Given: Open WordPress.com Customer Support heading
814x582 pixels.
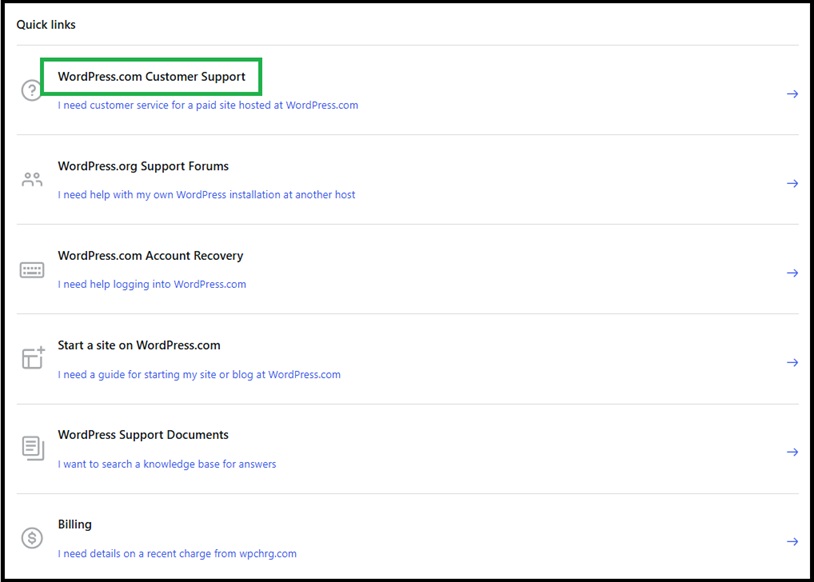Looking at the screenshot, I should tap(151, 77).
